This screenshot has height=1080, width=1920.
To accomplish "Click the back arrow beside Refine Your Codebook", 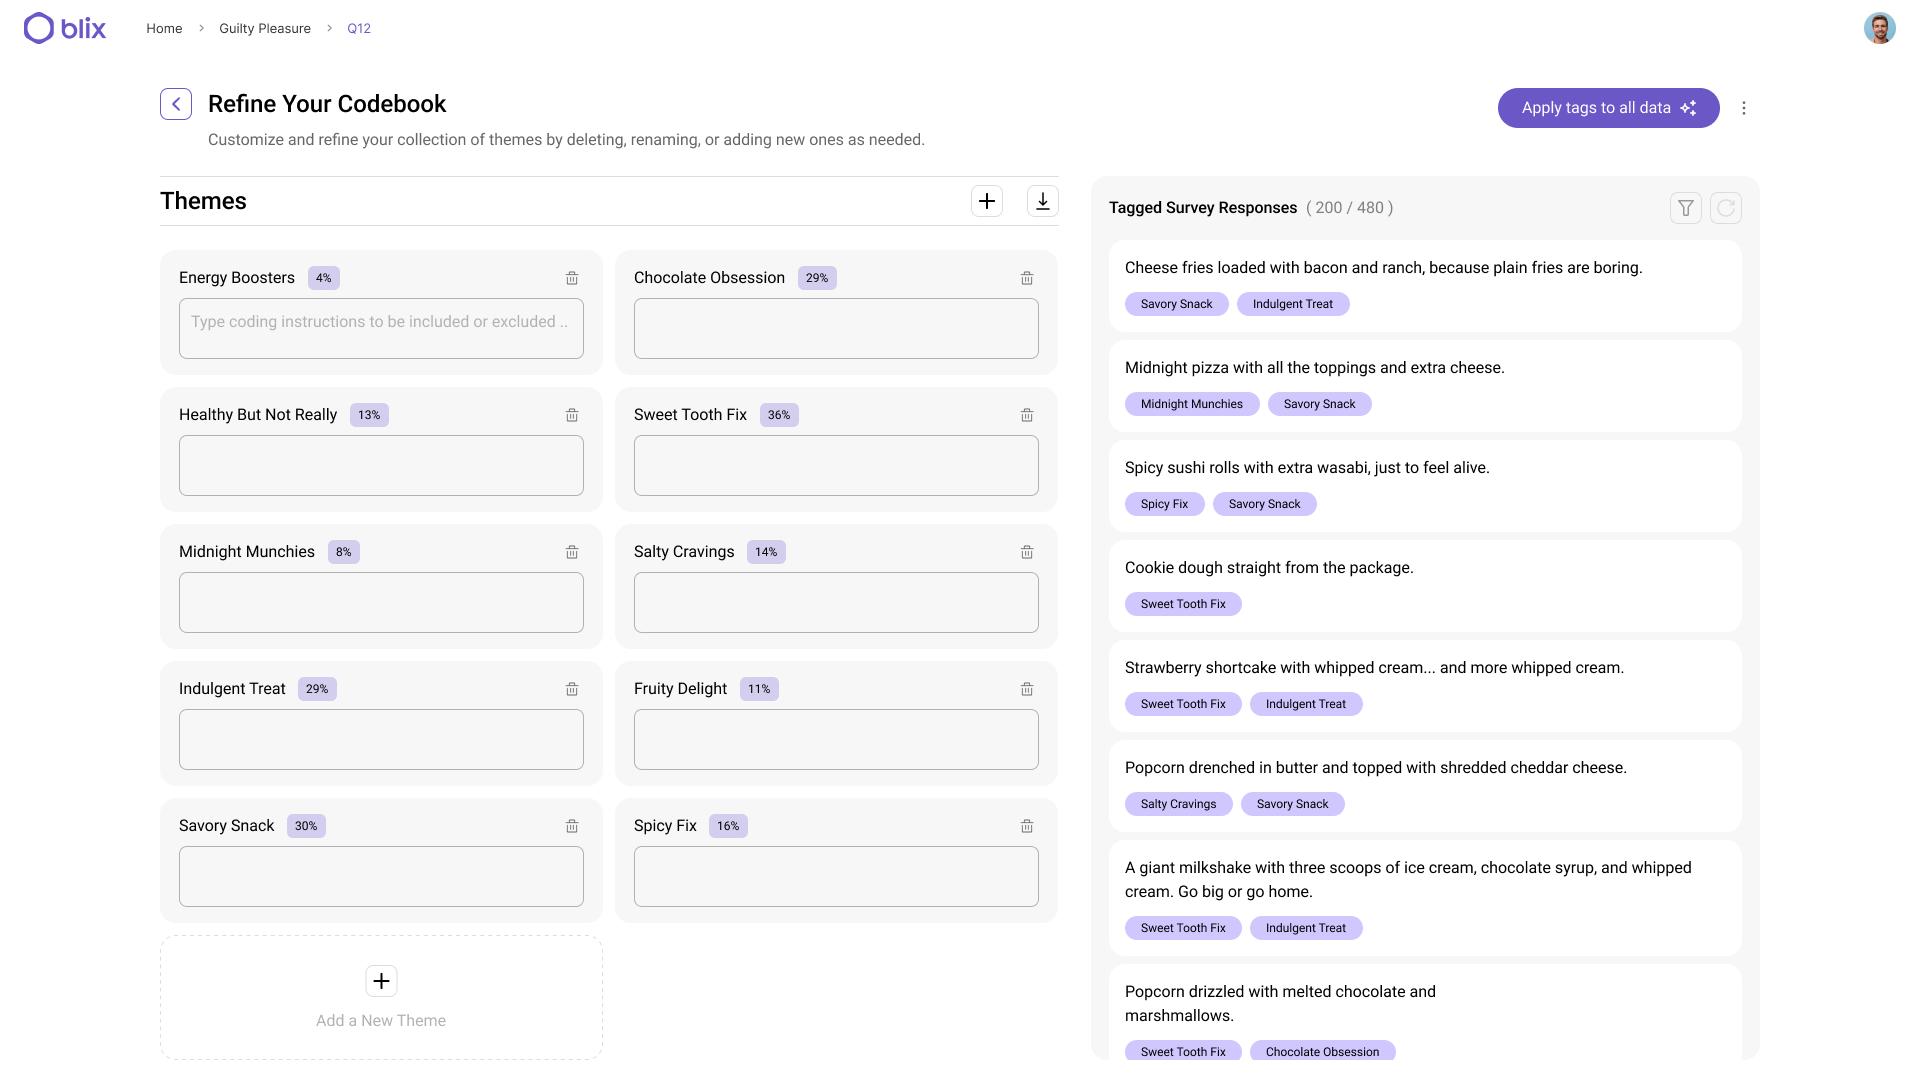I will [176, 104].
